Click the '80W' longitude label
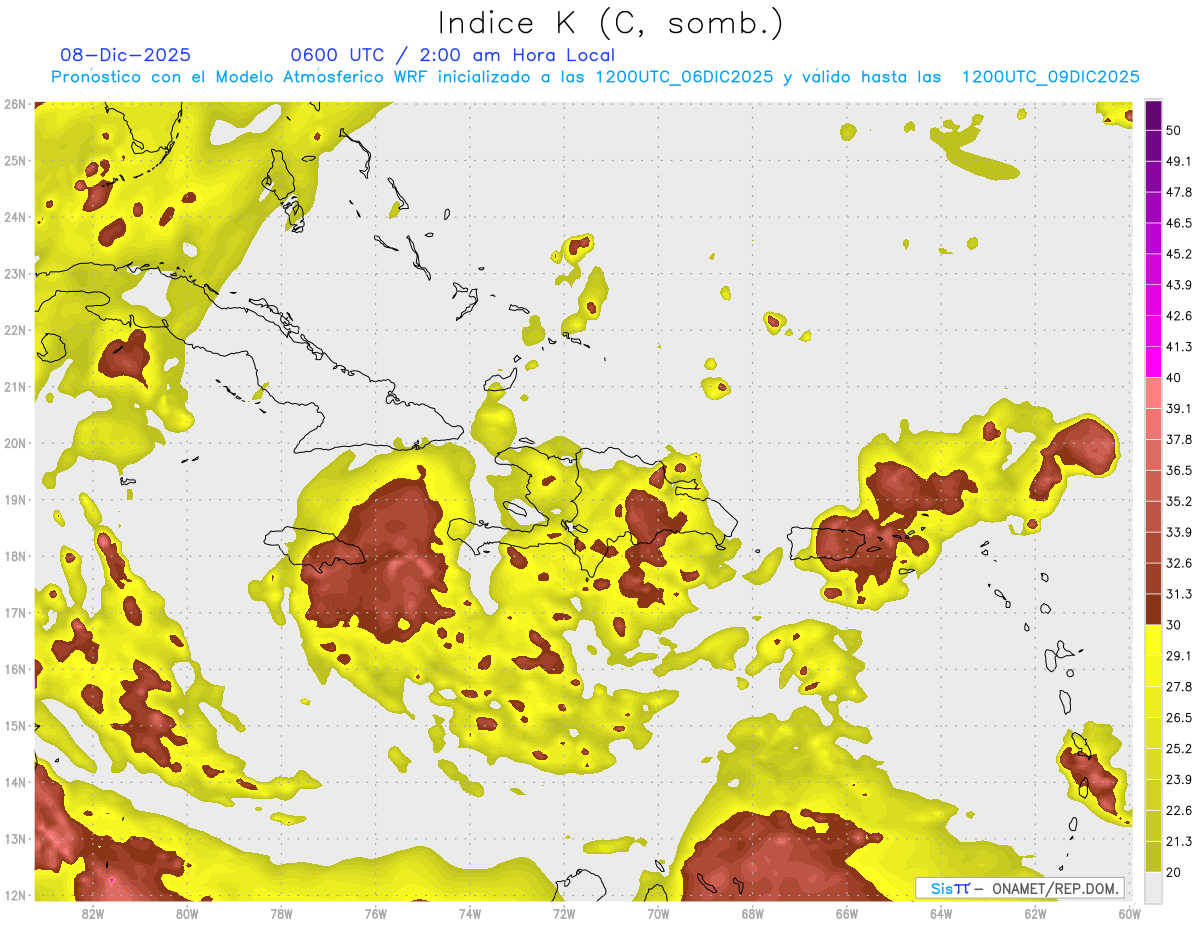The image size is (1200, 927). pyautogui.click(x=187, y=913)
